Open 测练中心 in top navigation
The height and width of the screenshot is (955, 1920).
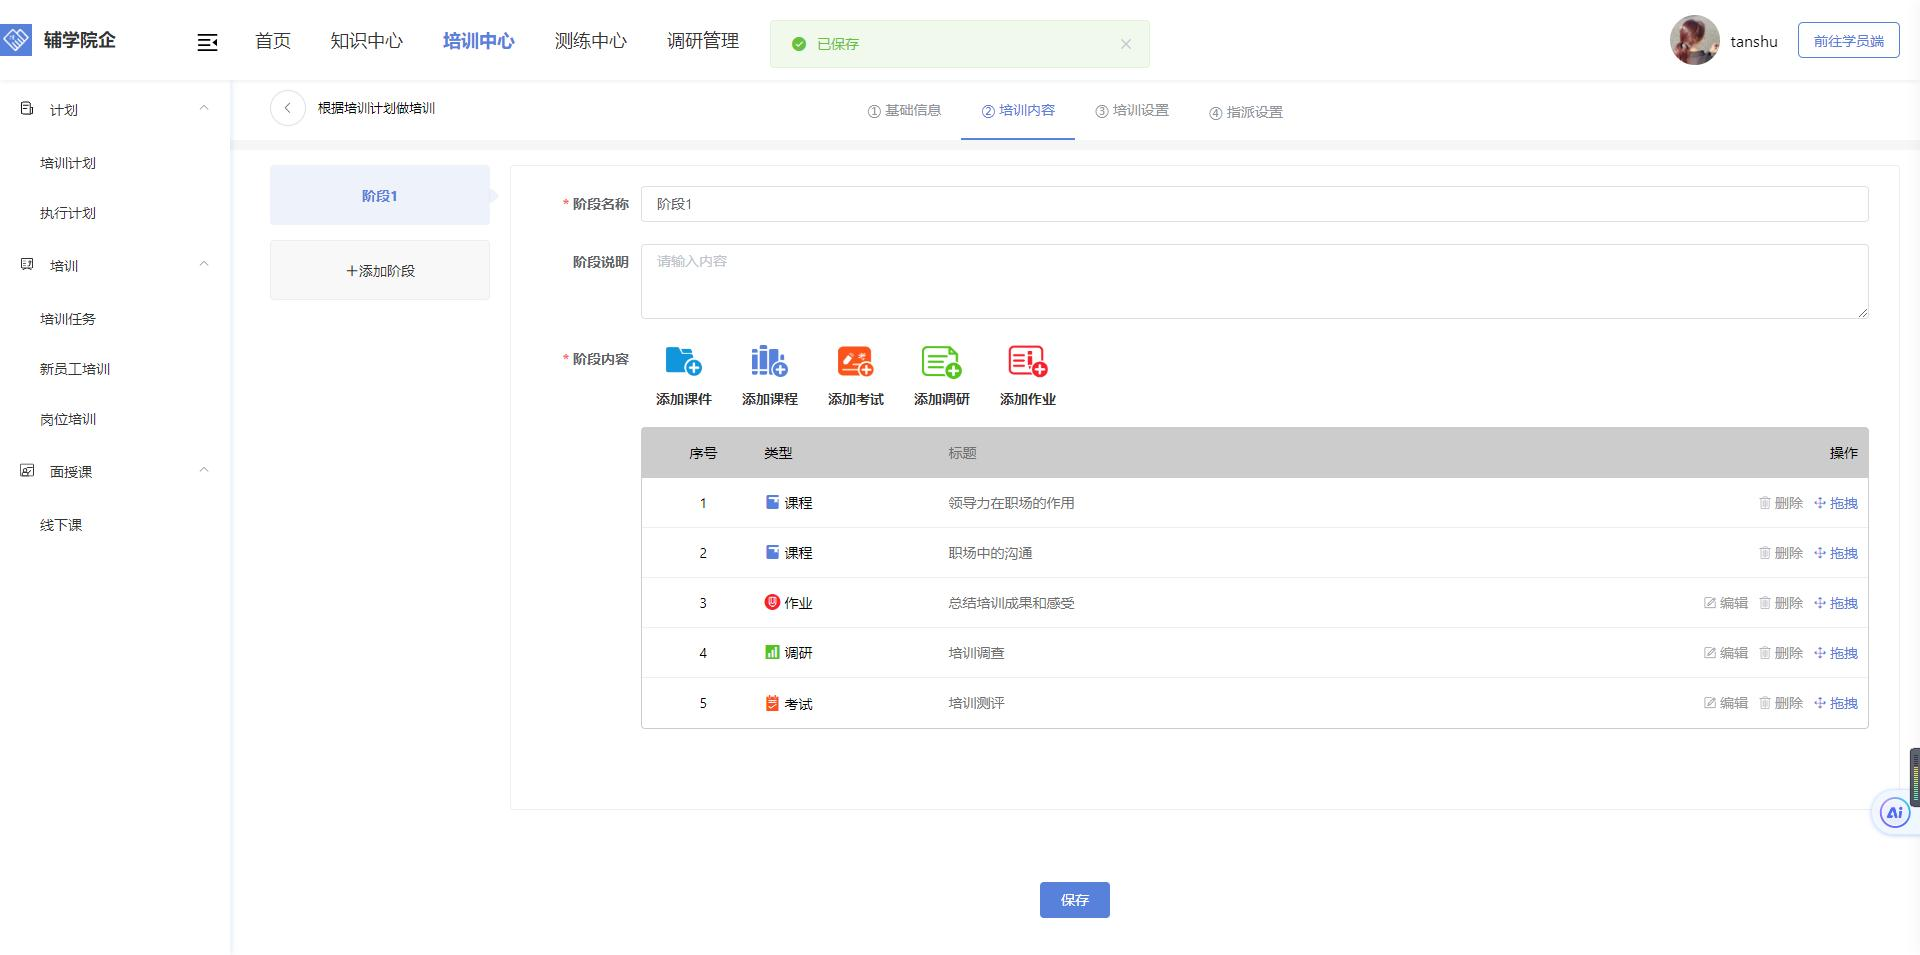(591, 41)
